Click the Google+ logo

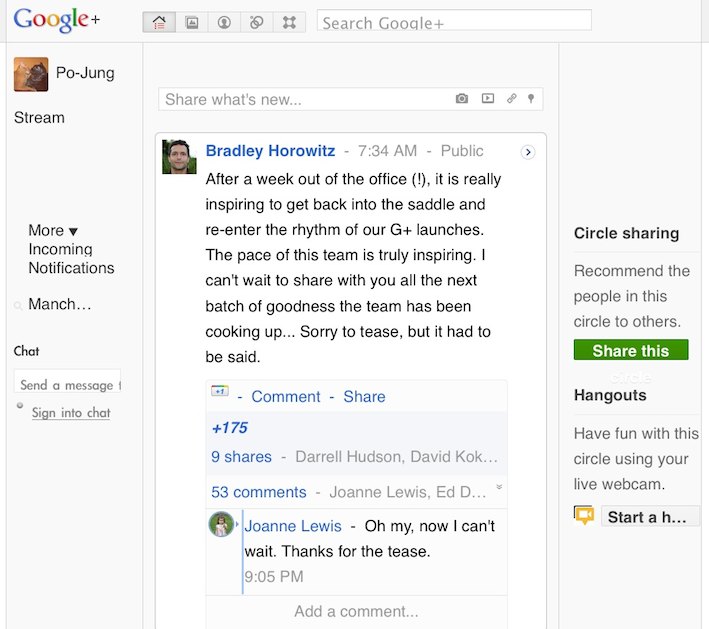coord(57,19)
